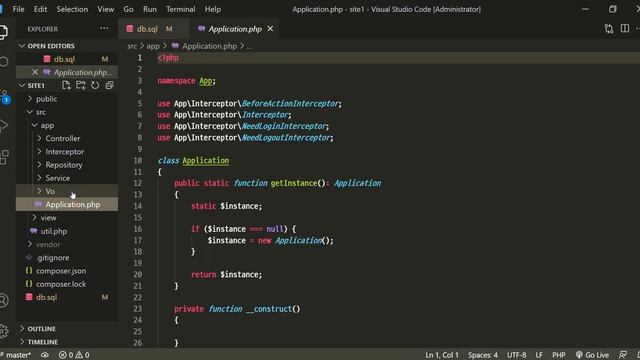The width and height of the screenshot is (640, 360).
Task: Open Source Control view with badge
Action: [4, 96]
